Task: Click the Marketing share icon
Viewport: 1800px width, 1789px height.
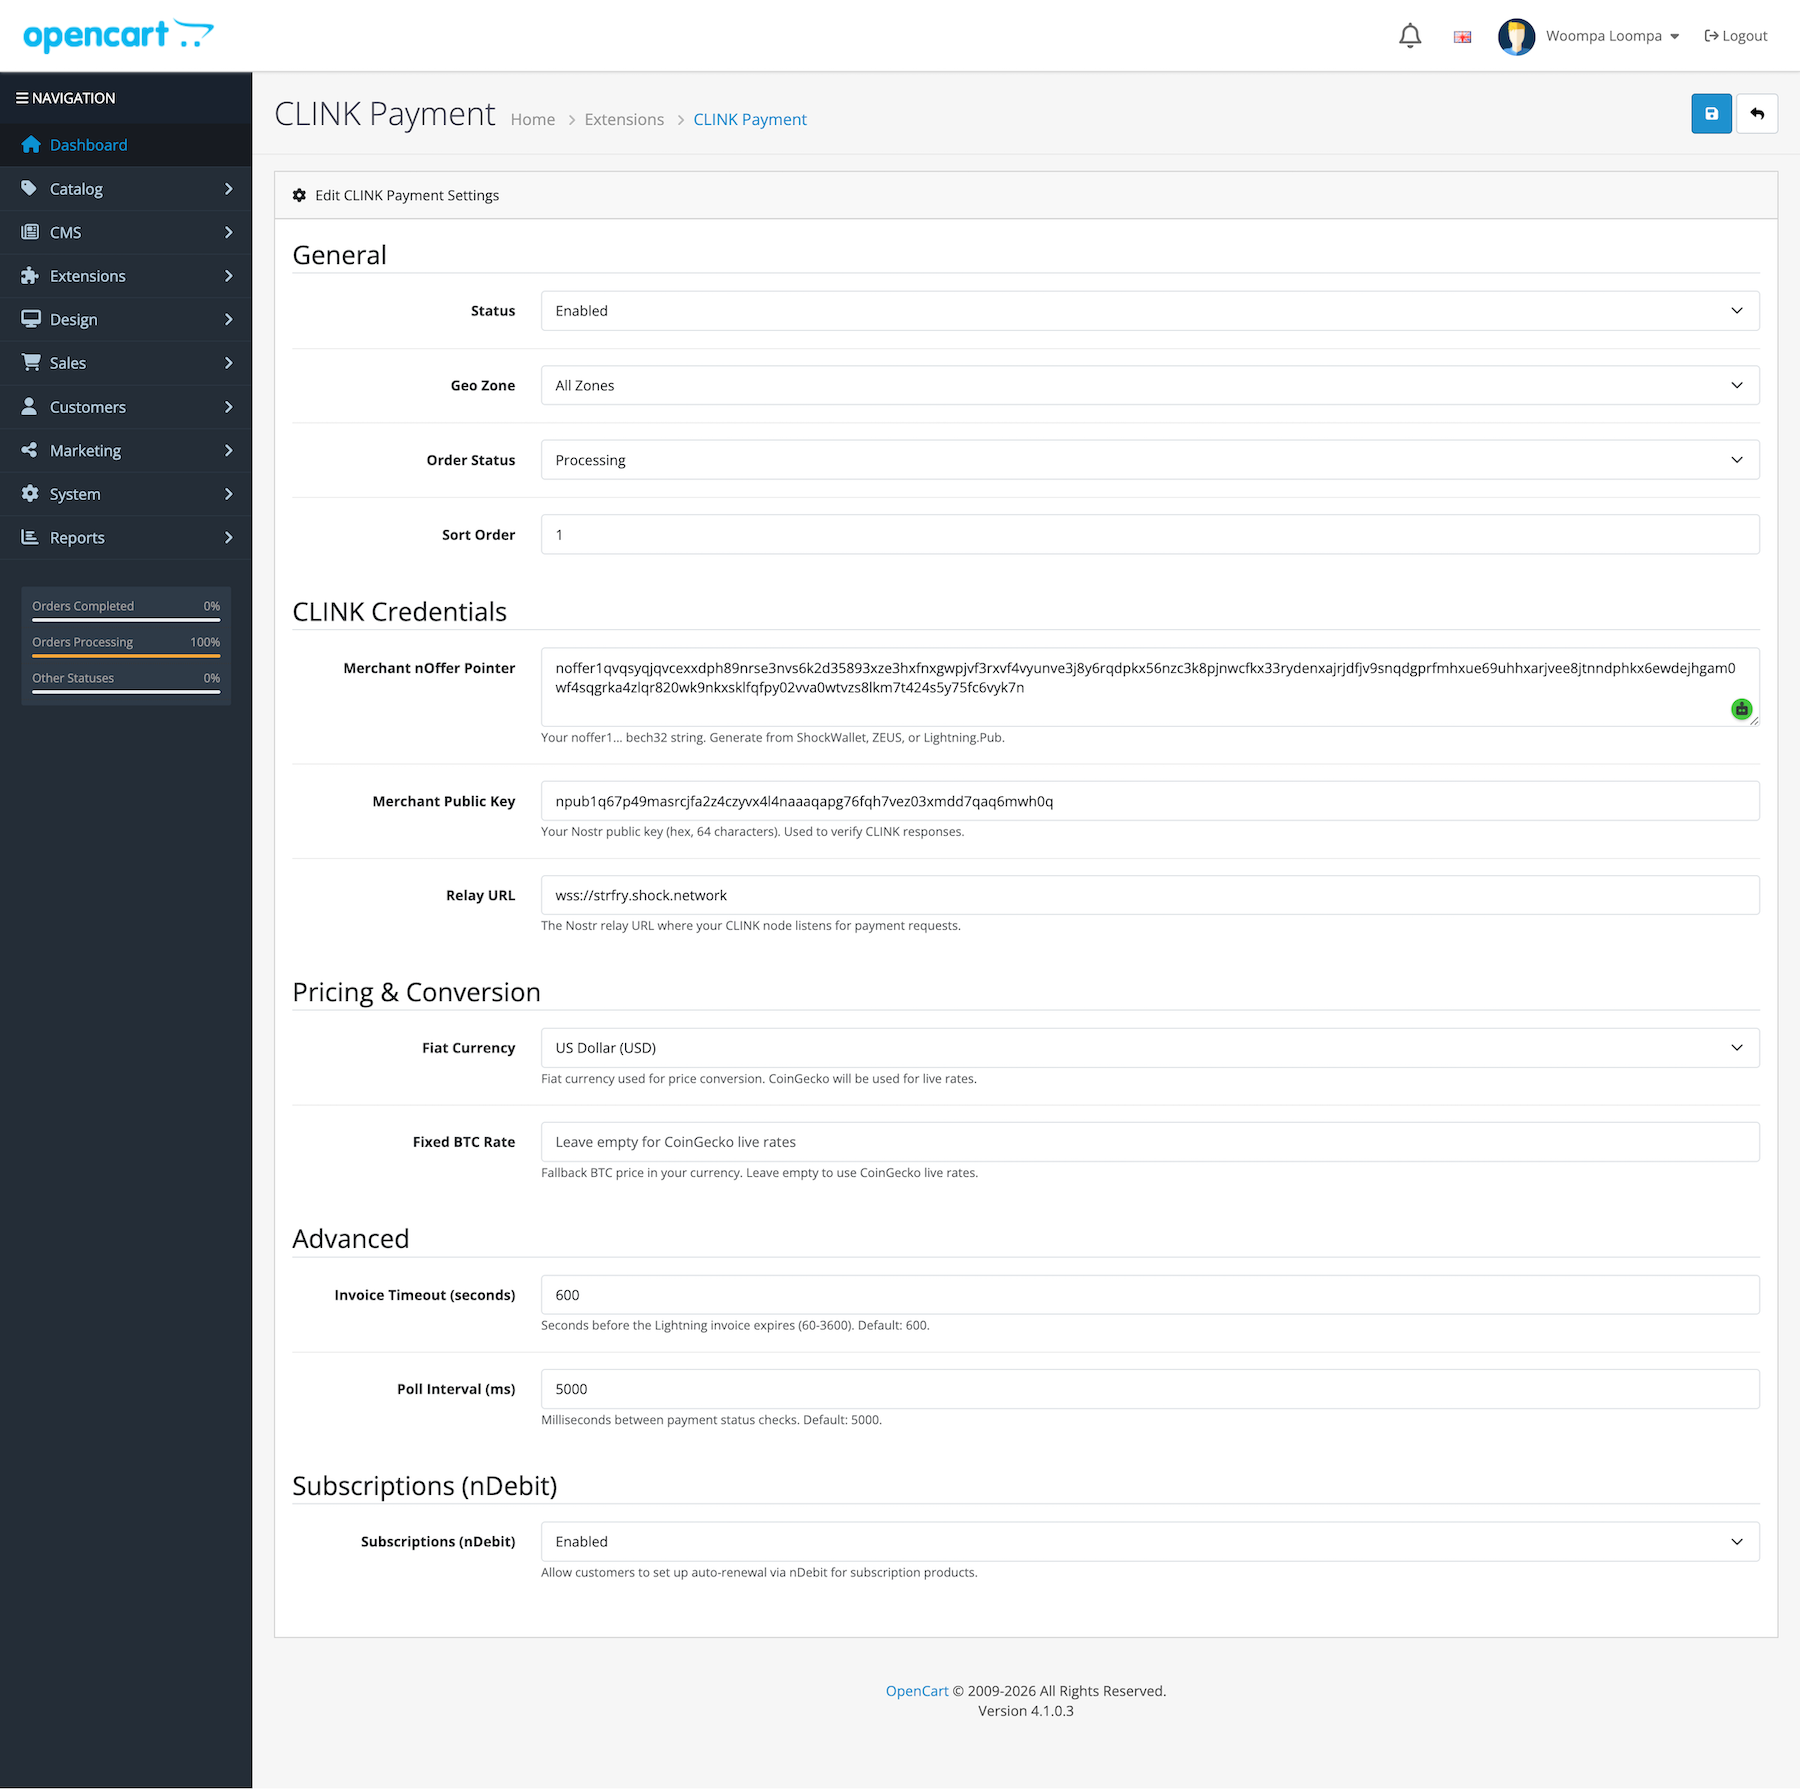Action: [29, 450]
